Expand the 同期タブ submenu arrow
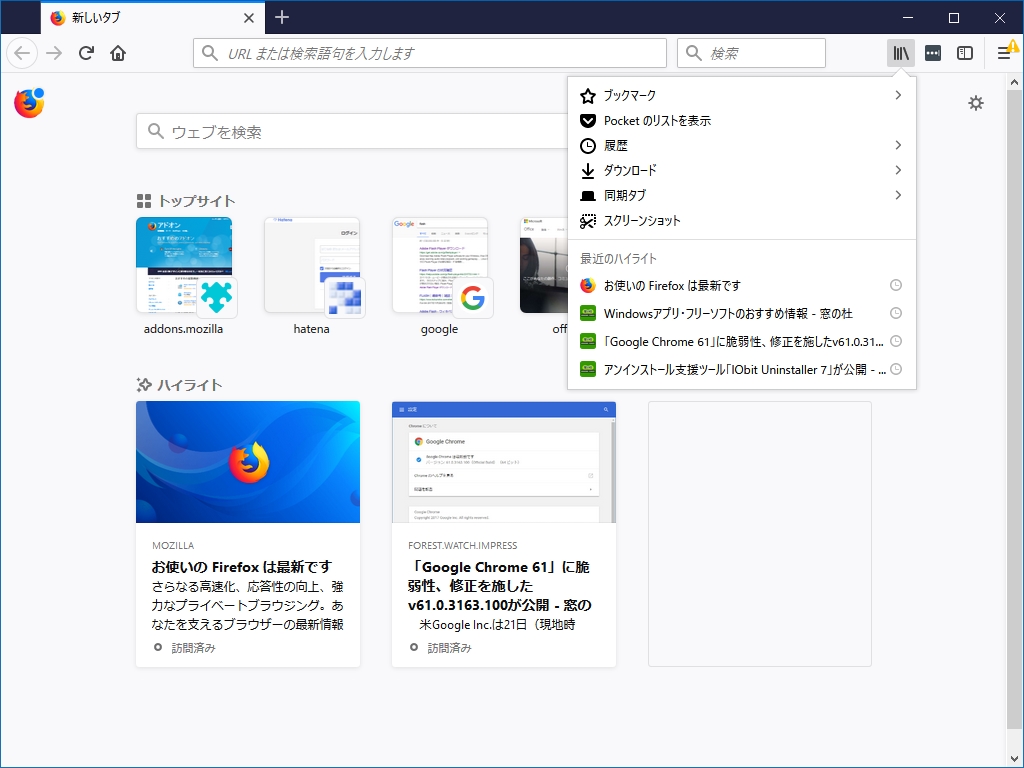The image size is (1024, 768). tap(899, 195)
